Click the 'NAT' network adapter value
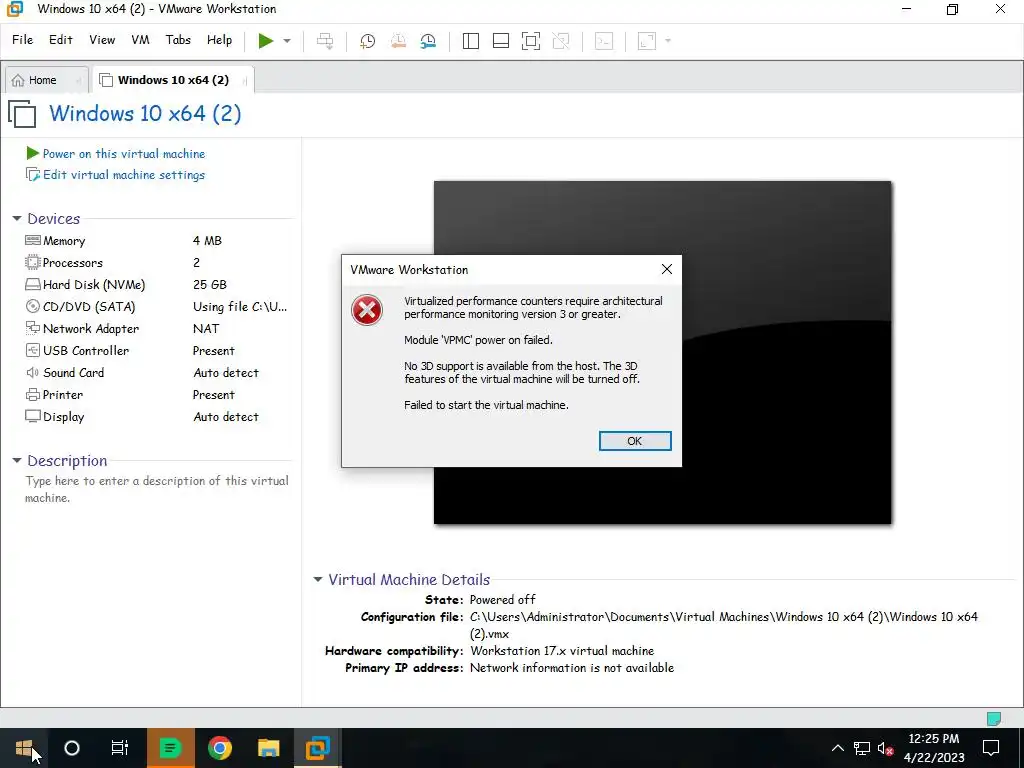The image size is (1024, 768). tap(206, 329)
